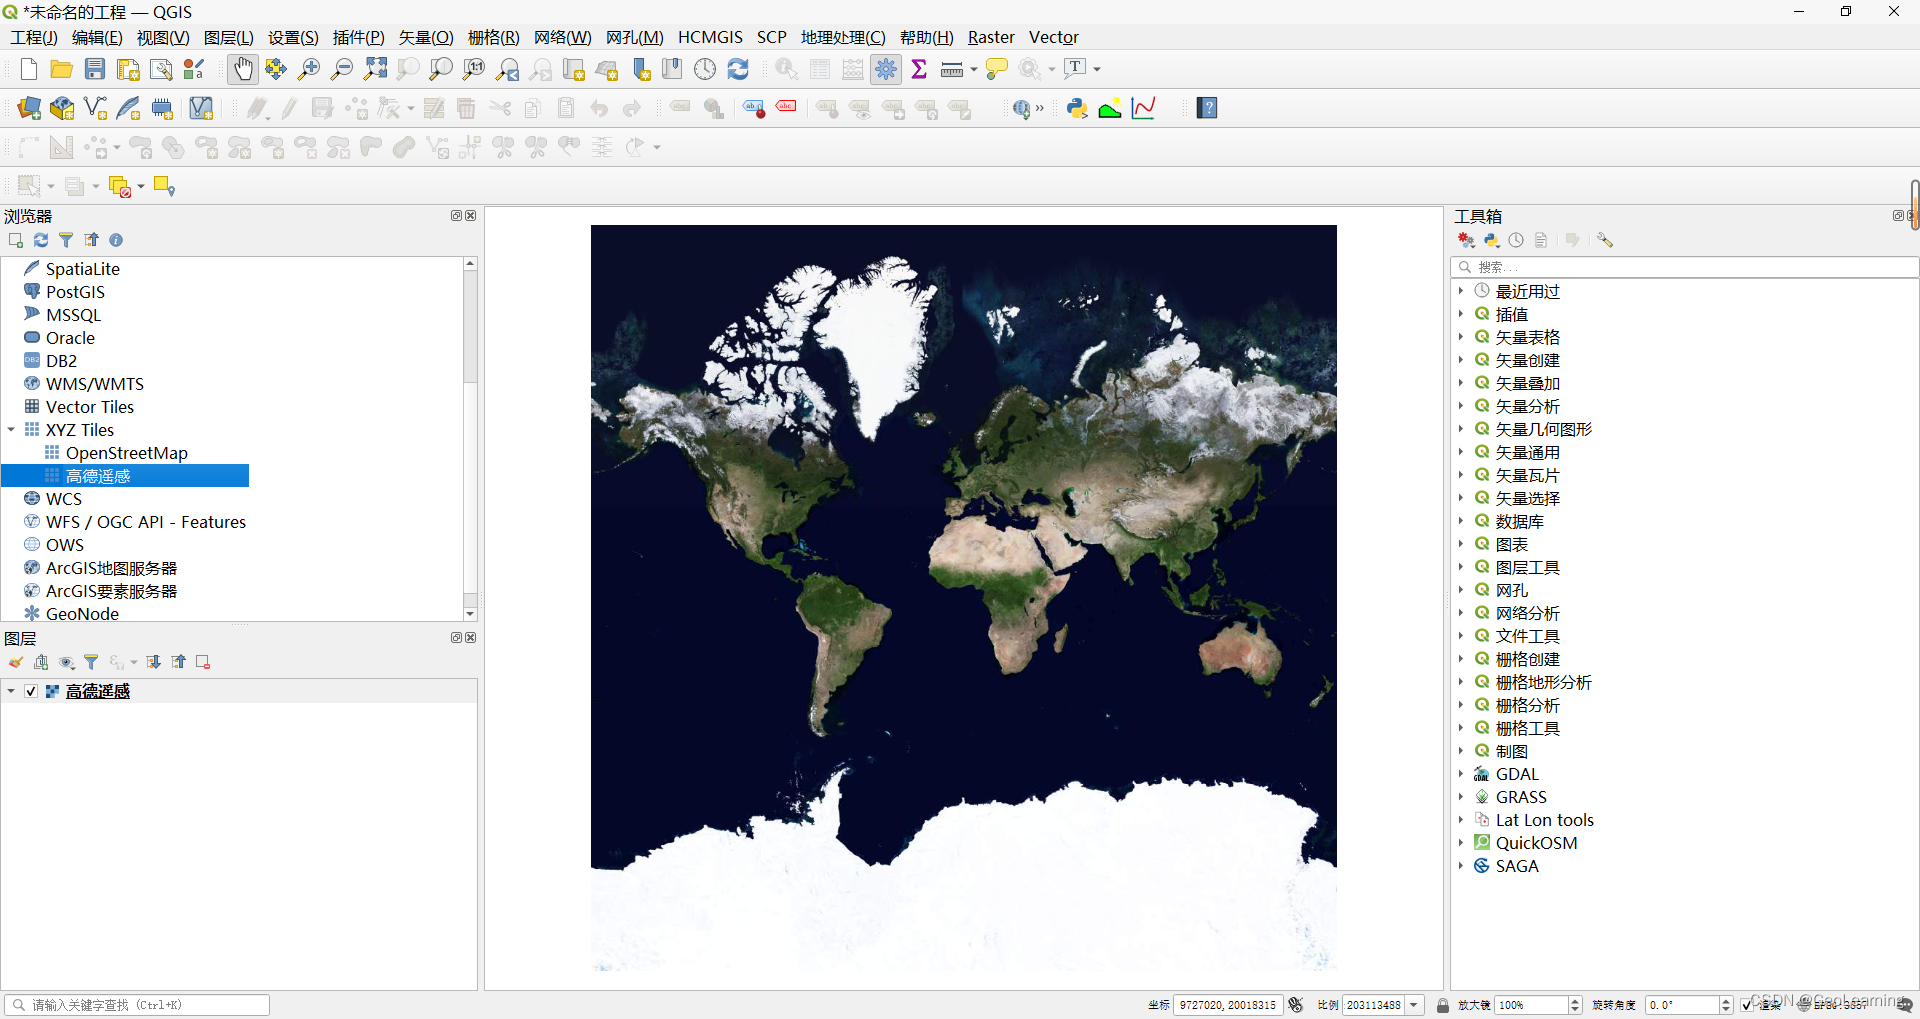Open the Python Console

pos(1077,108)
